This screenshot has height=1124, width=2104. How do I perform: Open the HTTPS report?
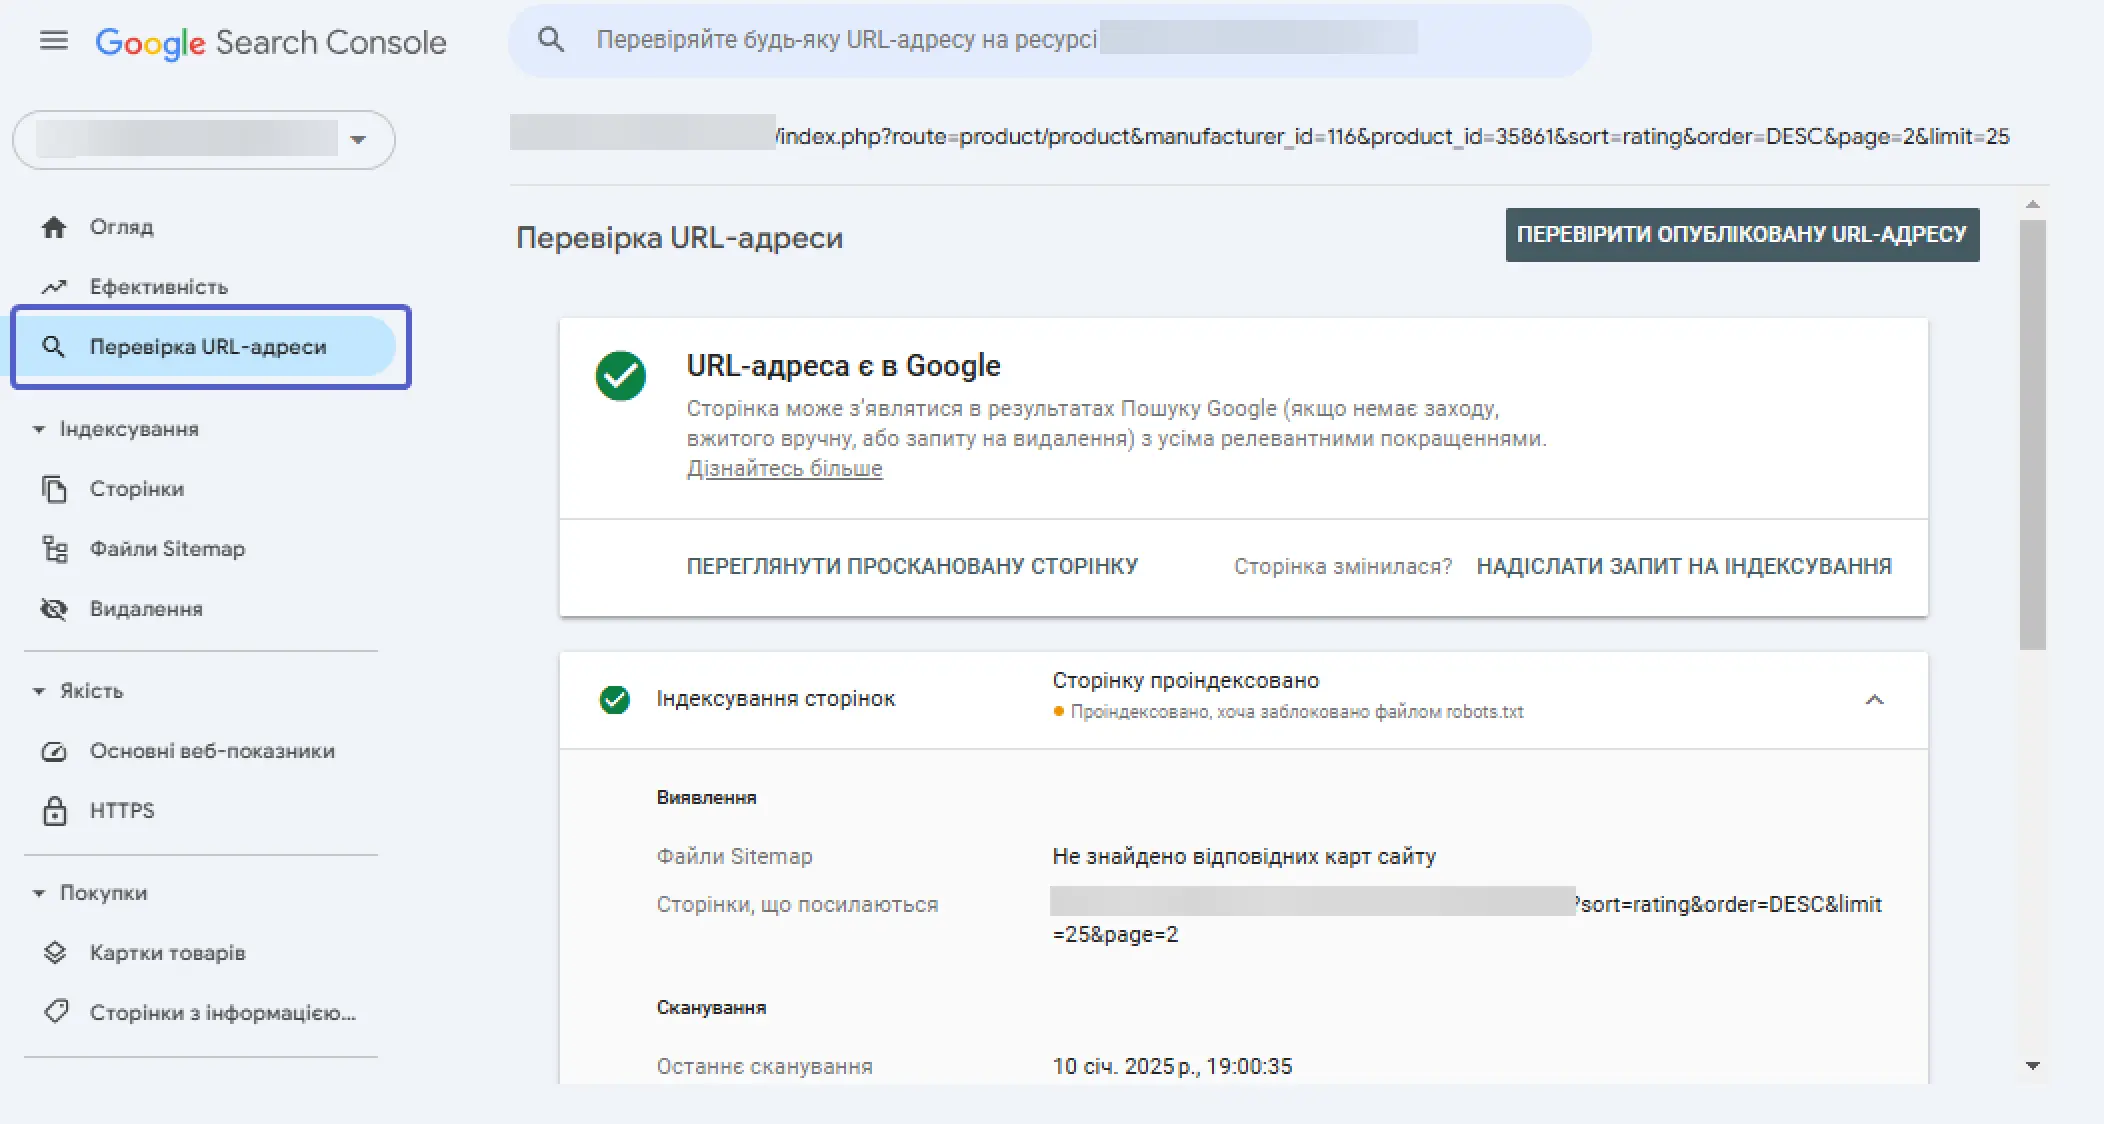click(x=122, y=811)
